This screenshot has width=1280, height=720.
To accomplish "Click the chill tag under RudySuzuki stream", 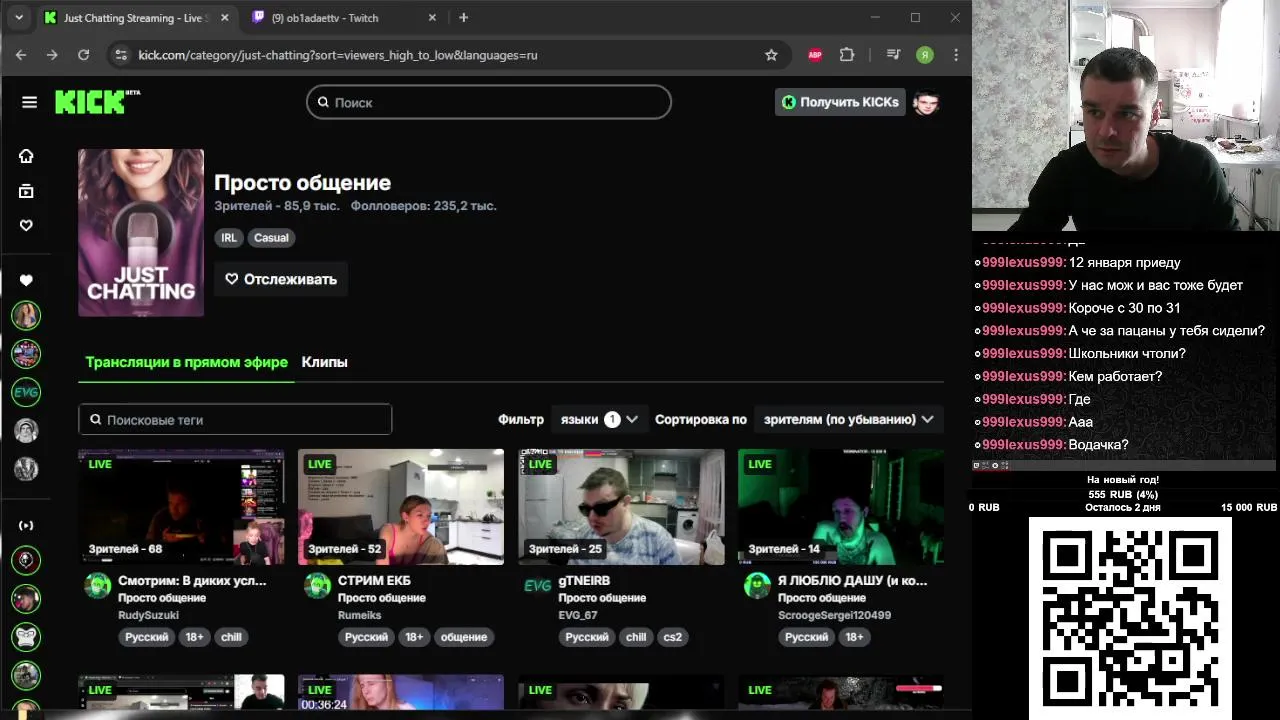I will point(231,637).
